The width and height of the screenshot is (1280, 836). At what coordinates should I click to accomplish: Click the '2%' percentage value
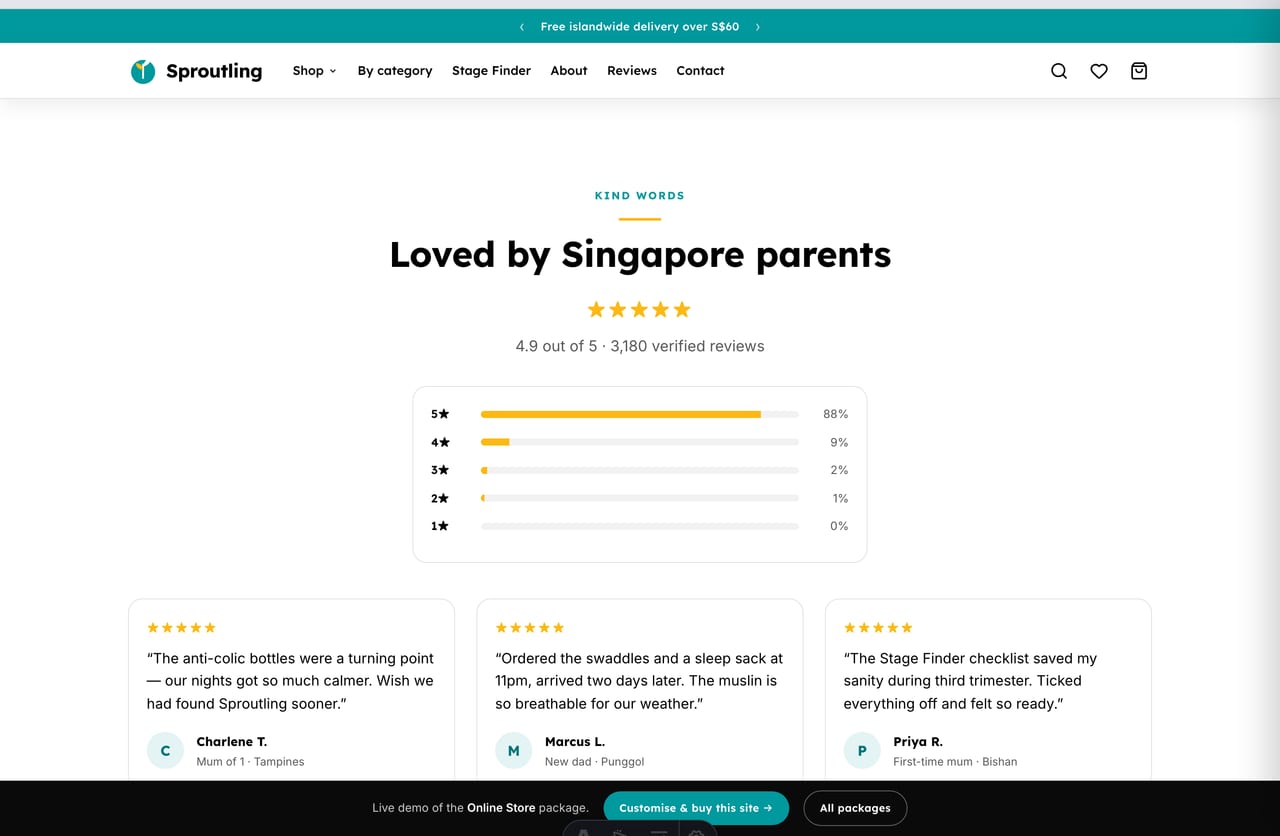click(838, 470)
